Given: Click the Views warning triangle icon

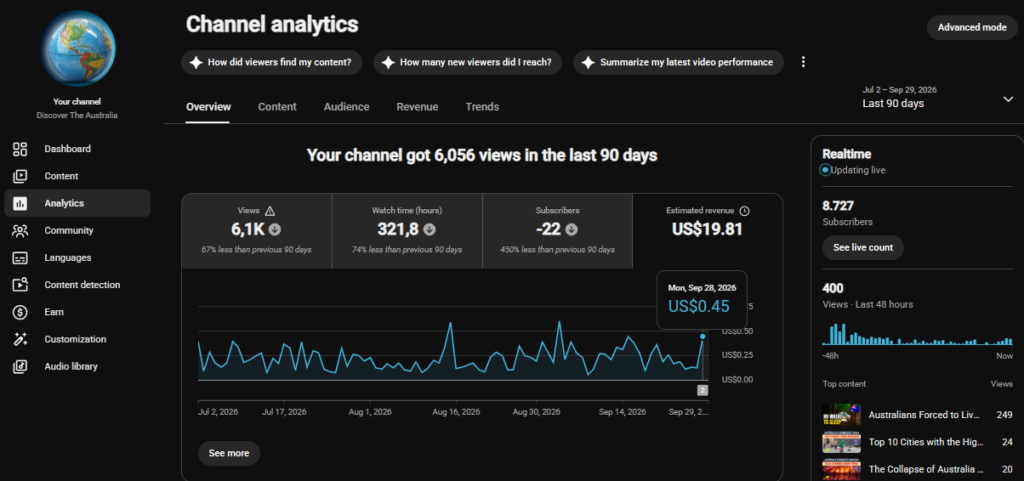Looking at the screenshot, I should coord(270,211).
